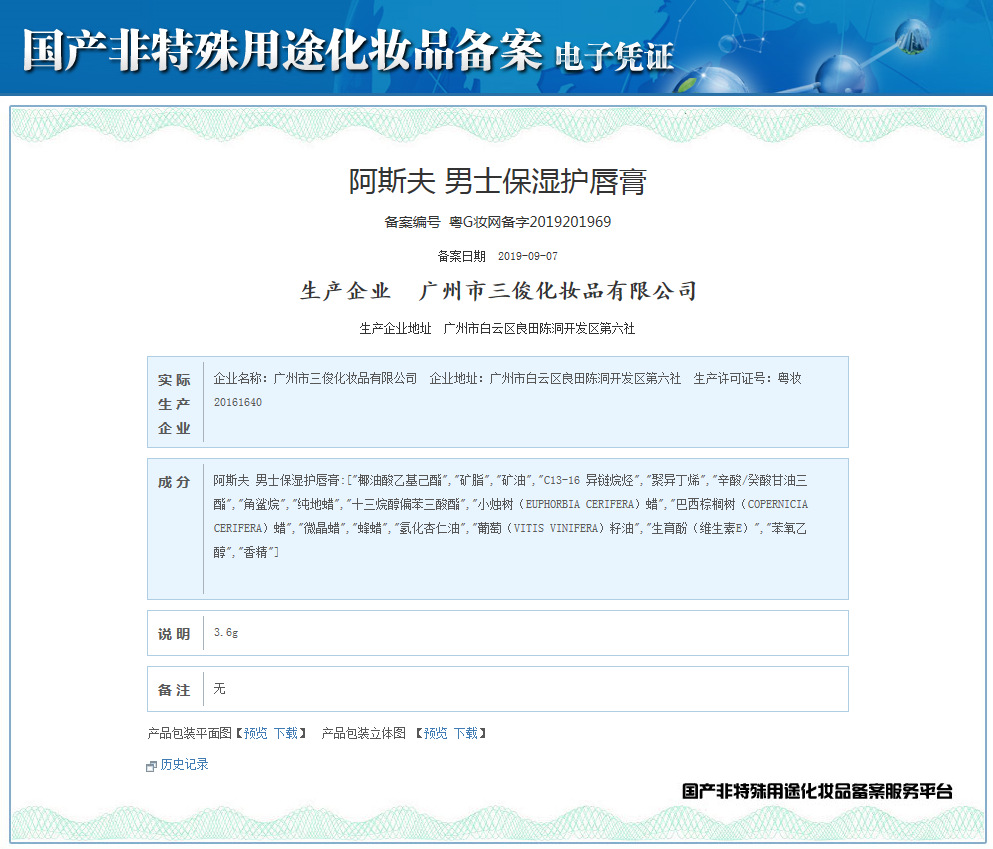Click ingredient text 香精
Viewport: 993px width, 849px height.
coord(256,552)
